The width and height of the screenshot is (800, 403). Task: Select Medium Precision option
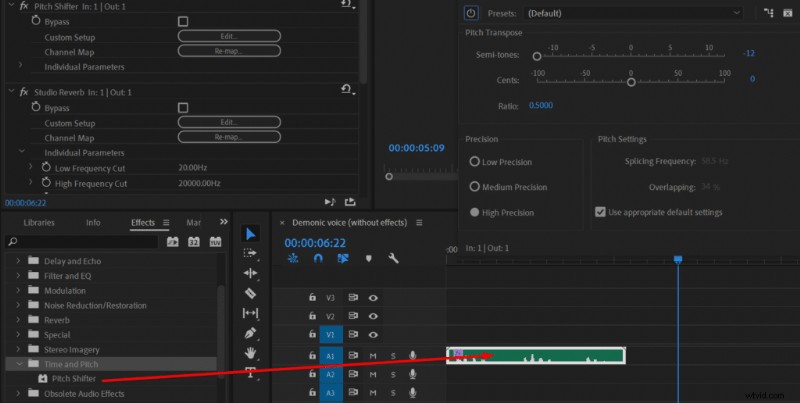click(474, 187)
